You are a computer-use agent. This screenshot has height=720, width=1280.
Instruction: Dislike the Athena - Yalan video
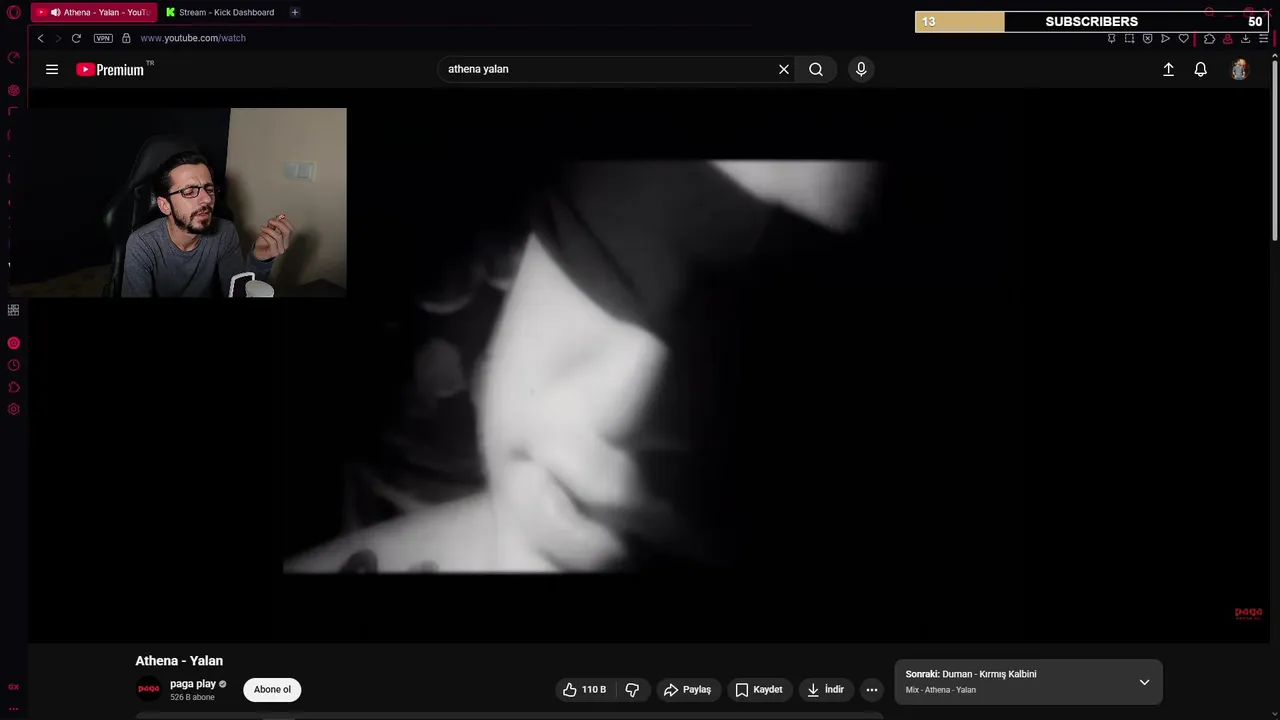click(x=632, y=690)
